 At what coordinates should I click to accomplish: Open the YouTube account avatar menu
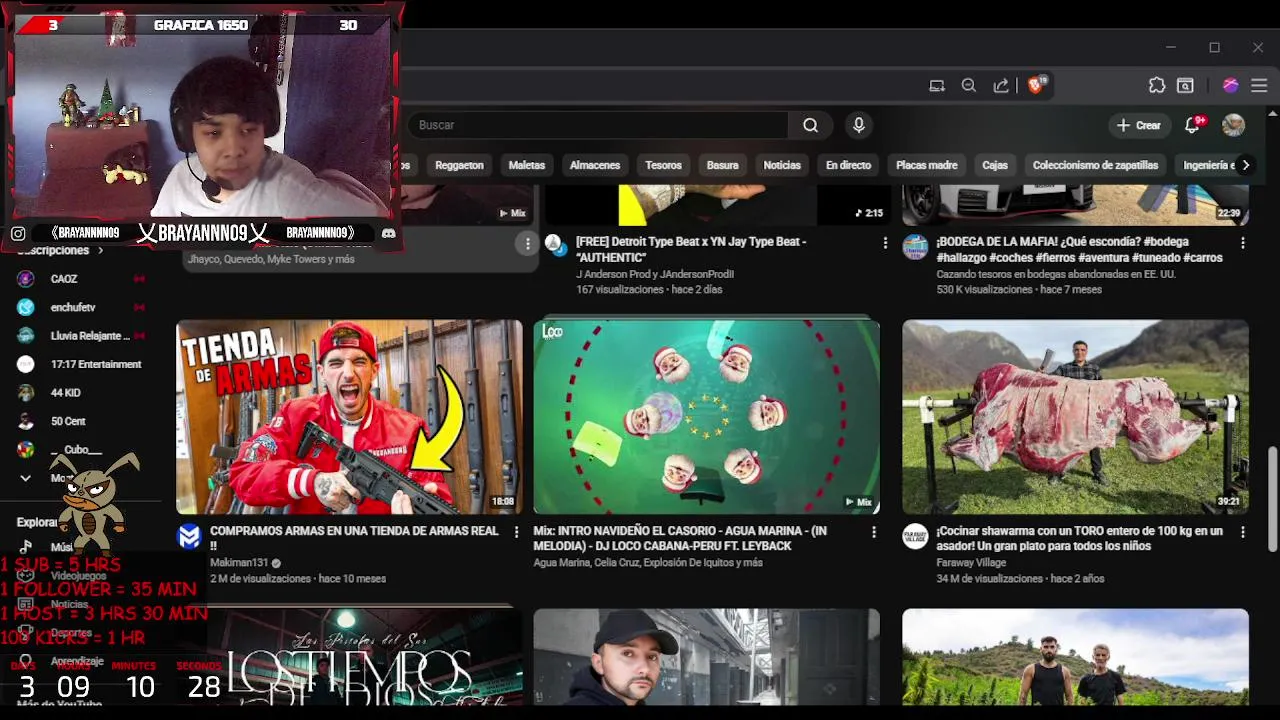1234,125
